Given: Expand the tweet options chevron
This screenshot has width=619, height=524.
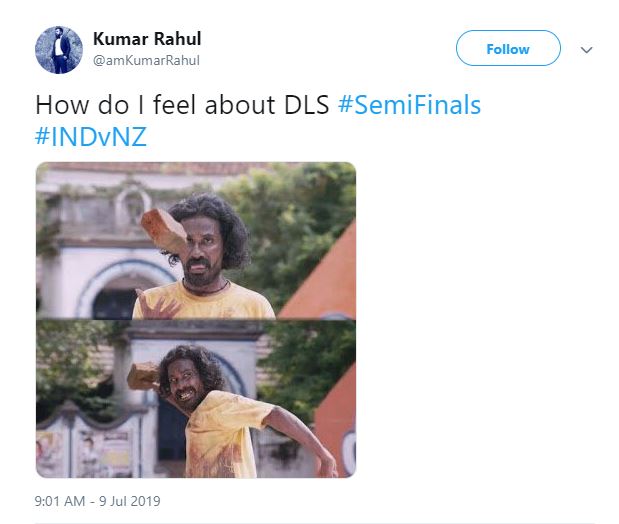Looking at the screenshot, I should (587, 49).
